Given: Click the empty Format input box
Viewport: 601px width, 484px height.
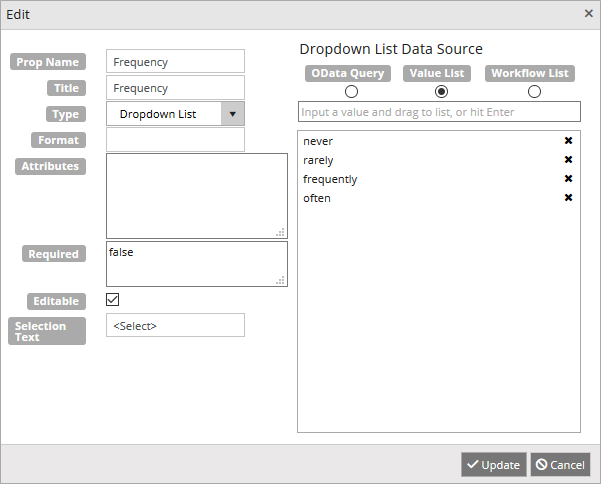Looking at the screenshot, I should pos(175,140).
